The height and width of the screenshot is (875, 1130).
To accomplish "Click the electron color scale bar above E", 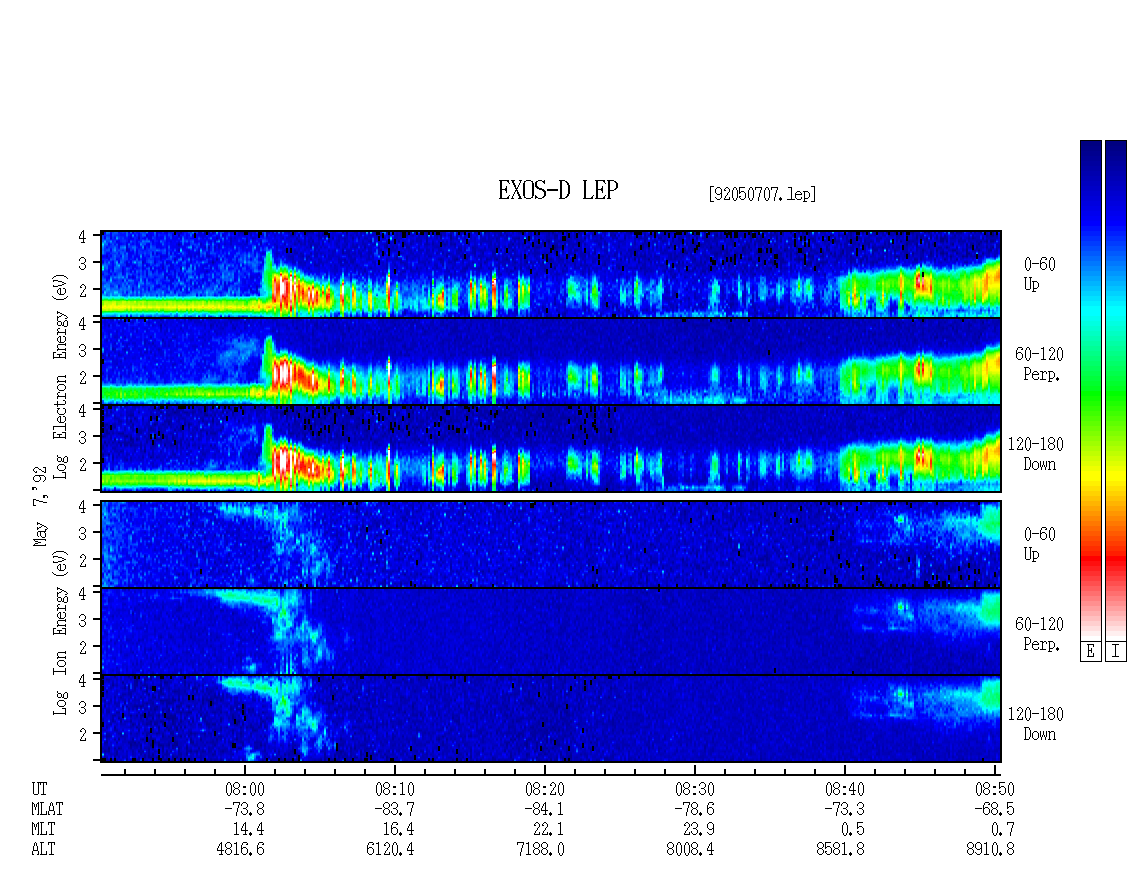I will click(1090, 389).
